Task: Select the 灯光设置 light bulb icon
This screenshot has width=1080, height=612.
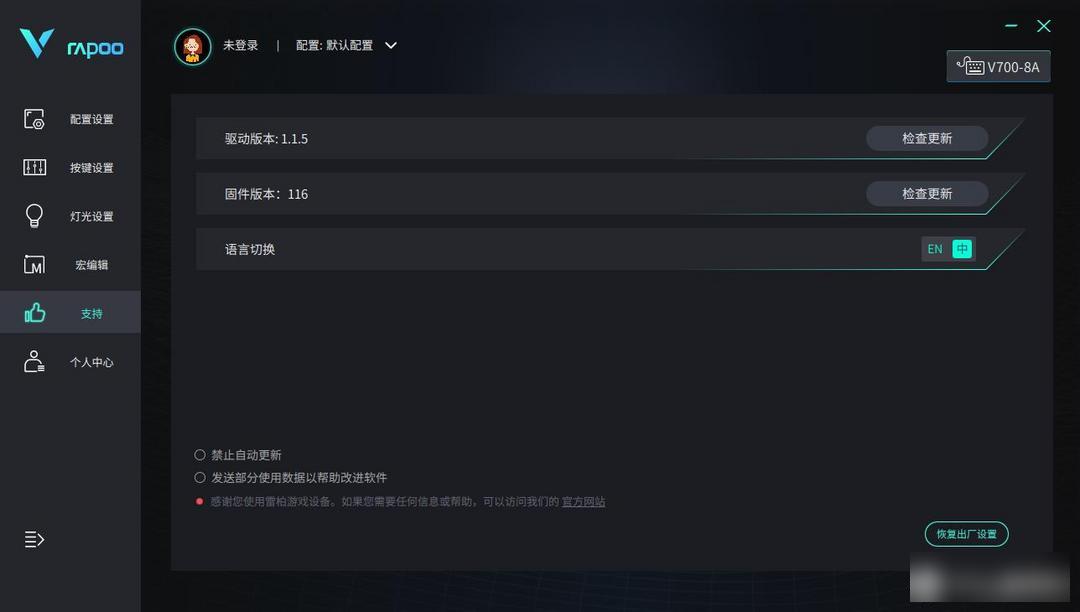Action: [34, 215]
